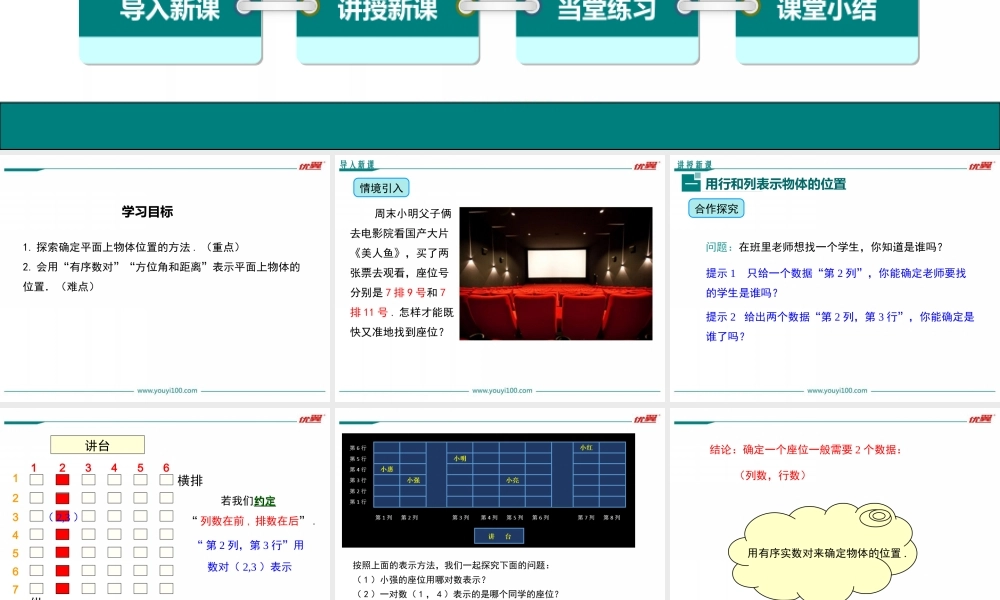Check the empty seat checkbox at column 6 row 1
The height and width of the screenshot is (600, 1000).
tap(166, 480)
